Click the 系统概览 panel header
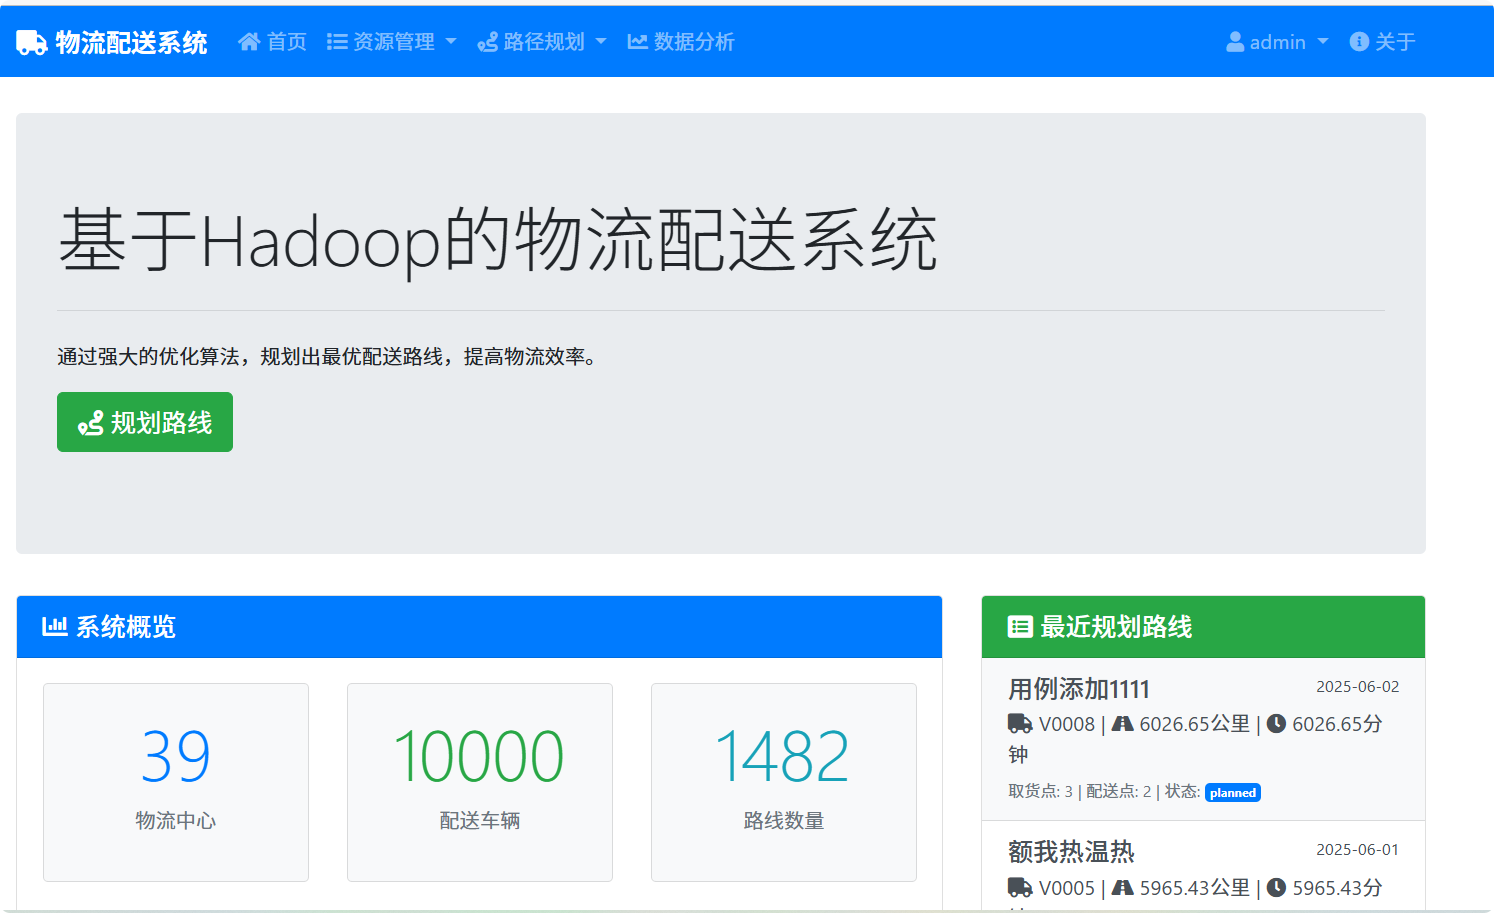The width and height of the screenshot is (1494, 913). (x=479, y=627)
